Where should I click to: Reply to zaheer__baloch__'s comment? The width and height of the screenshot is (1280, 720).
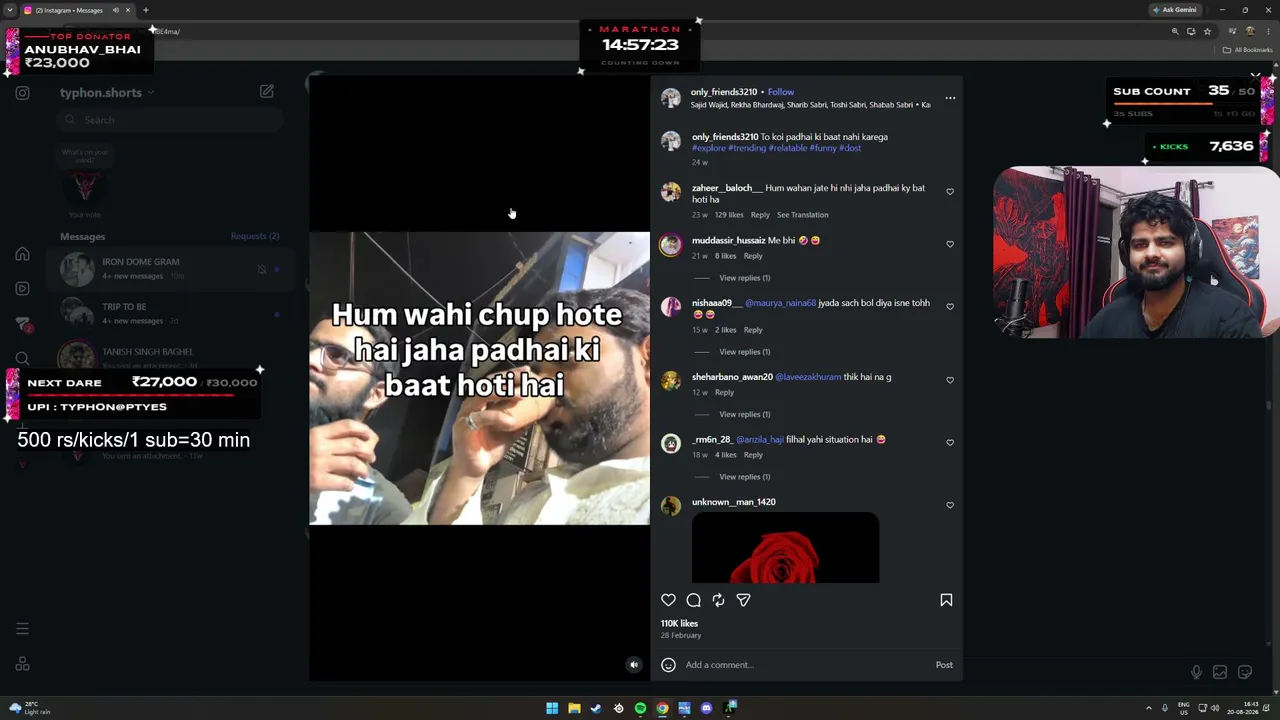click(760, 215)
